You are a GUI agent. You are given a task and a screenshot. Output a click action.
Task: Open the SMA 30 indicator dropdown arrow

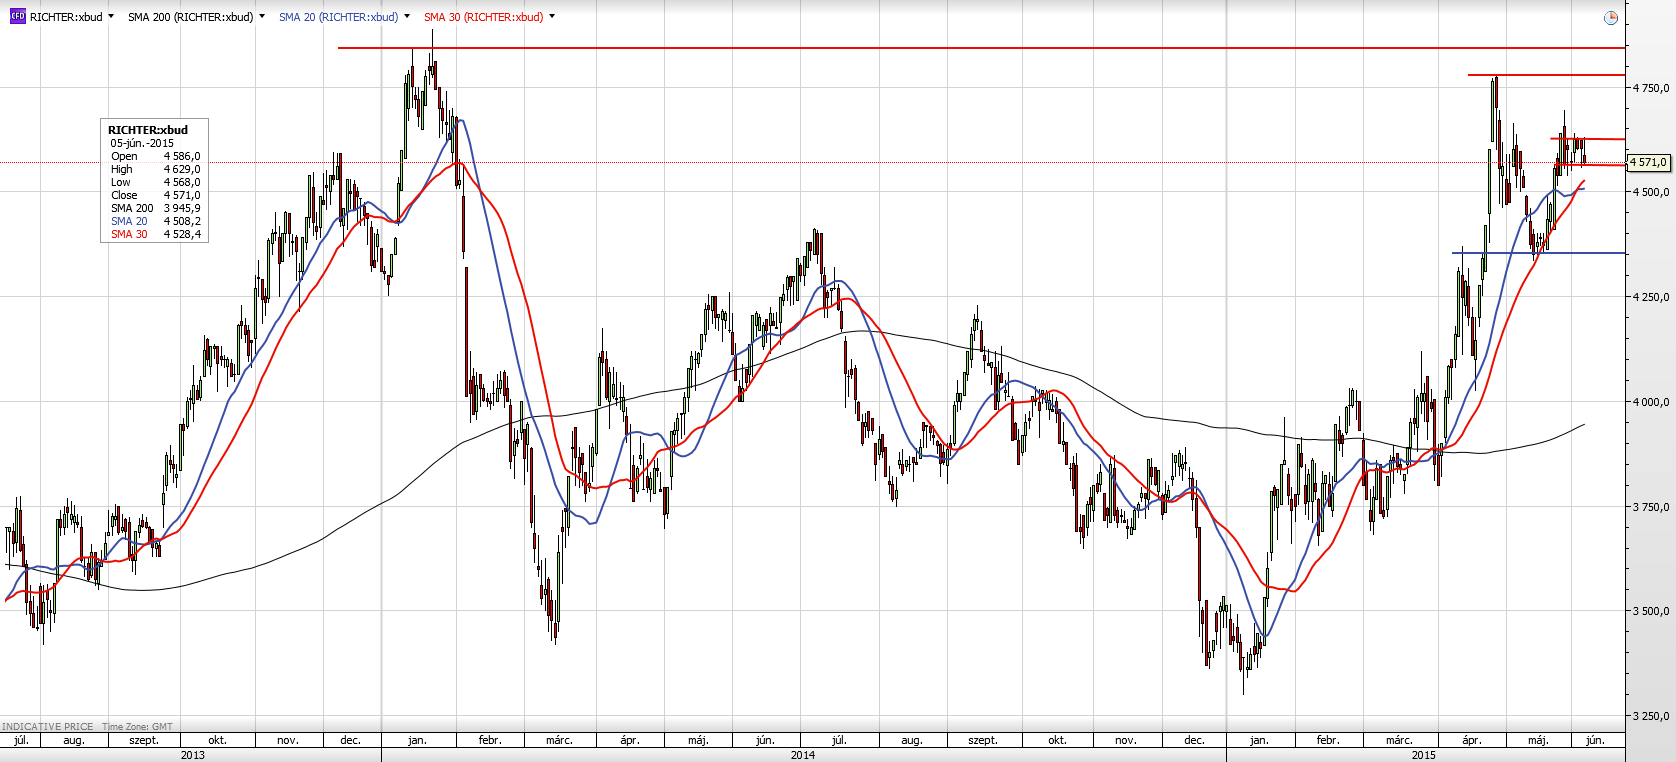point(552,16)
